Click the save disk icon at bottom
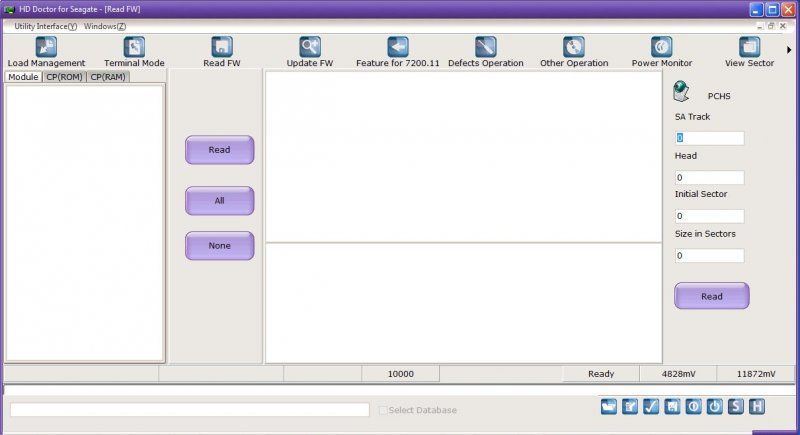Screen dimensions: 800x435 point(672,406)
